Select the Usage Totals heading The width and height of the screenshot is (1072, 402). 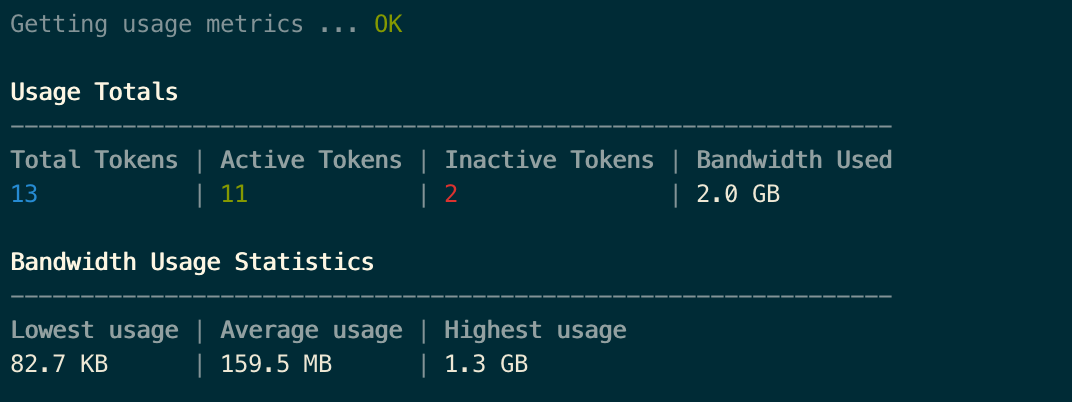(94, 92)
